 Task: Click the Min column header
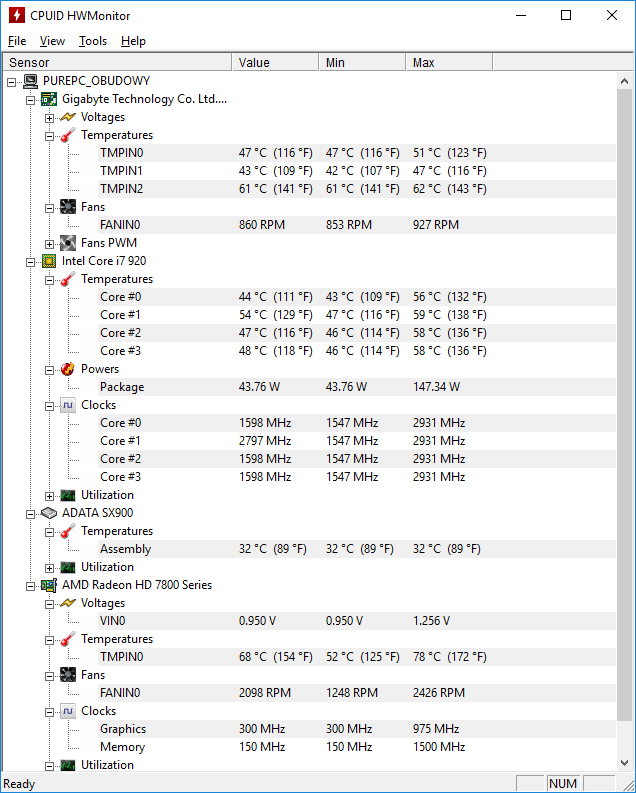click(x=362, y=62)
